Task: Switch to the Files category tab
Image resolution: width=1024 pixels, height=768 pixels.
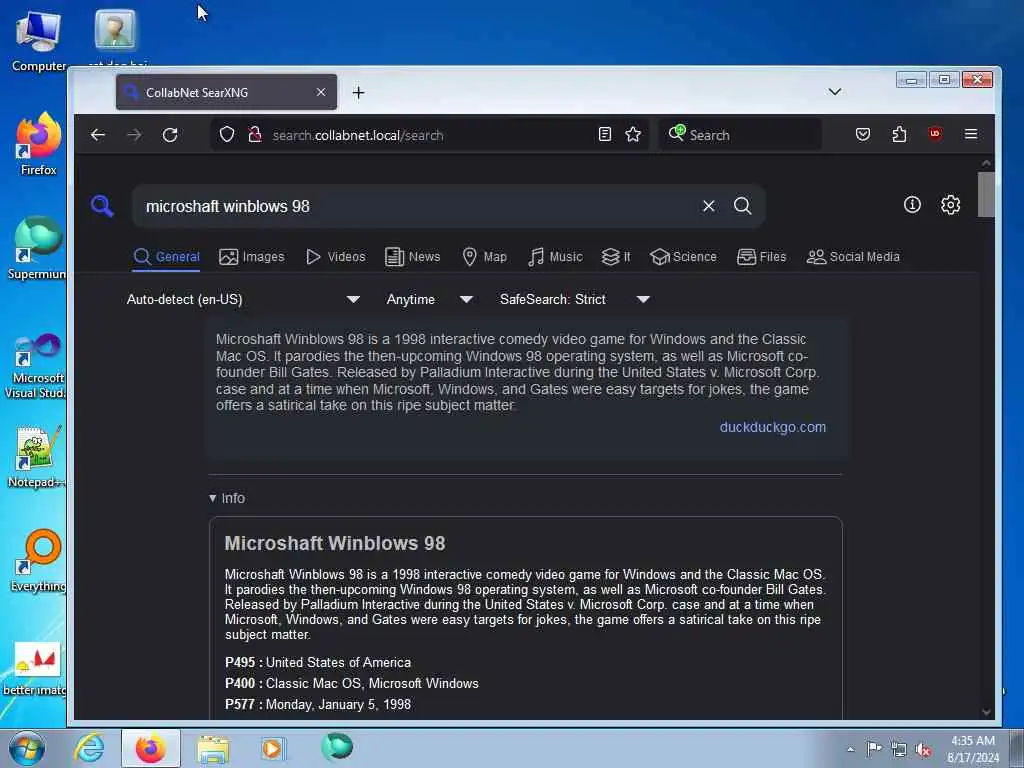Action: click(x=761, y=257)
